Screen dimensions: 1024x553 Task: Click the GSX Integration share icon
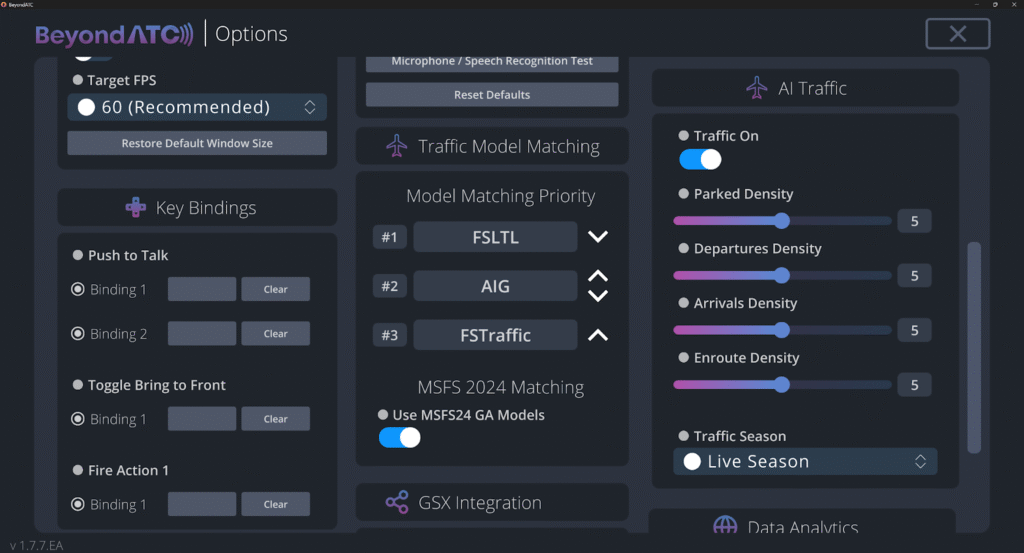pyautogui.click(x=397, y=503)
